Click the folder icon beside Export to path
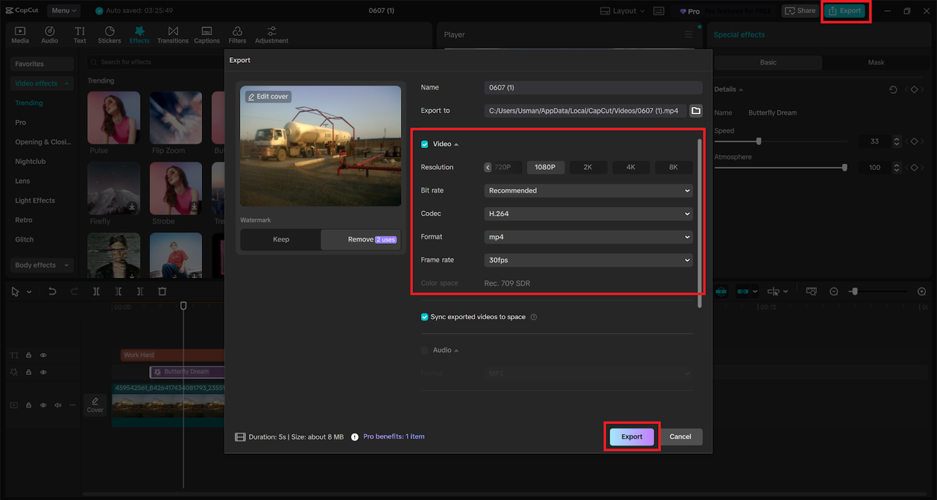The image size is (937, 500). pos(696,111)
